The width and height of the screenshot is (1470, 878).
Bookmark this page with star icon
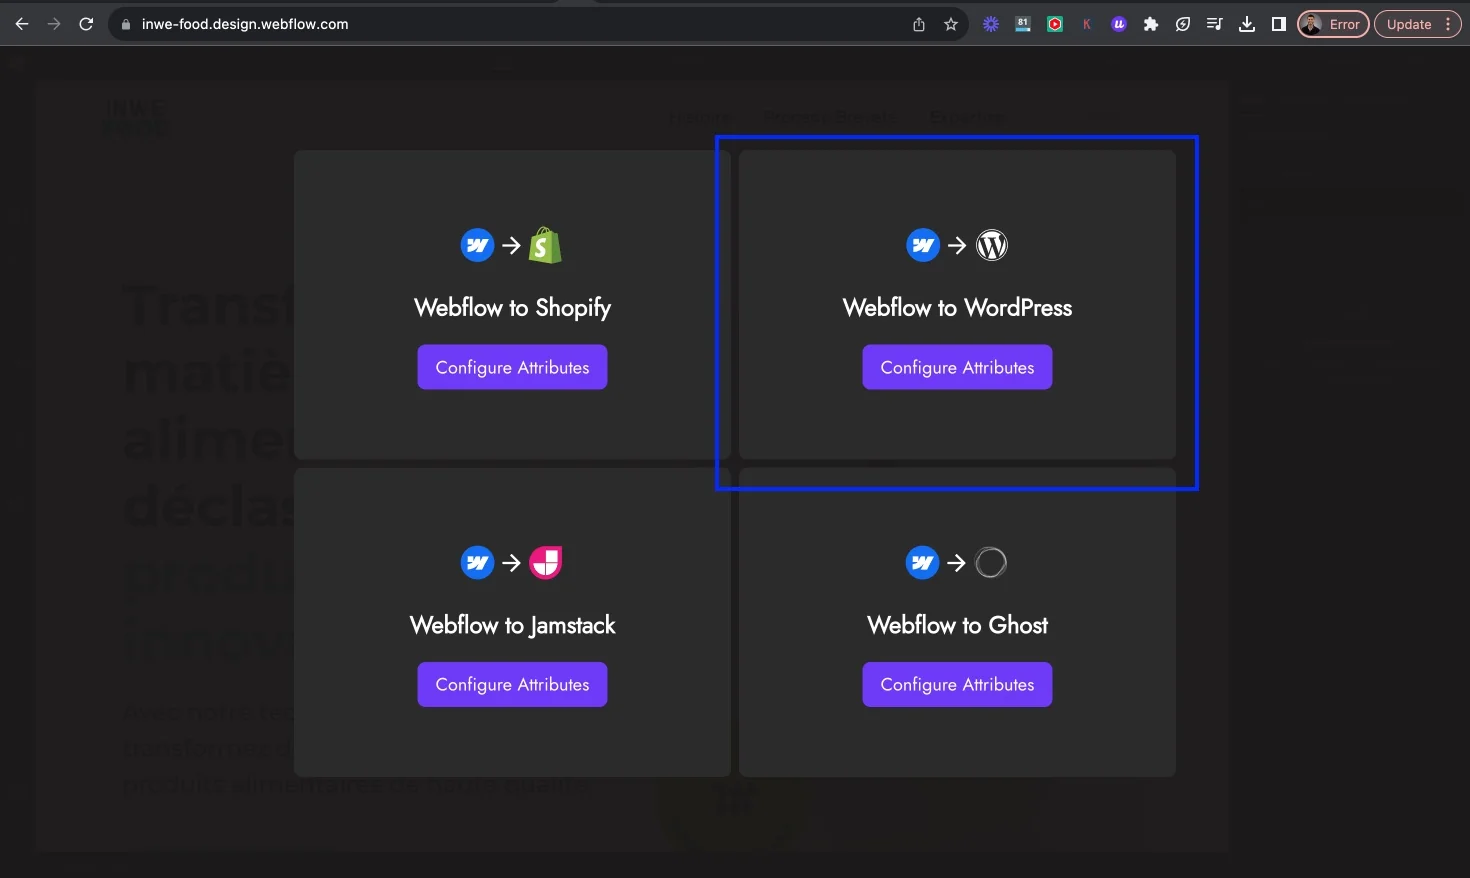pos(951,24)
